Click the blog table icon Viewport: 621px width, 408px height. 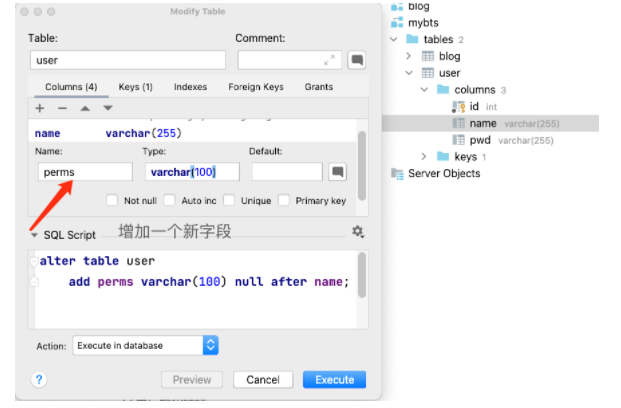[x=428, y=56]
